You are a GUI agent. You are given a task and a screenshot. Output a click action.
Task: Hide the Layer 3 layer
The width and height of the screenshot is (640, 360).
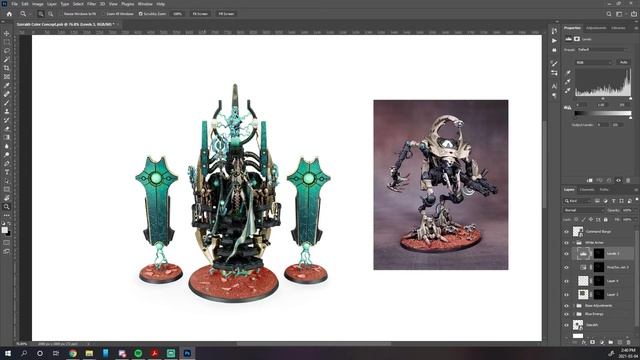click(x=566, y=294)
